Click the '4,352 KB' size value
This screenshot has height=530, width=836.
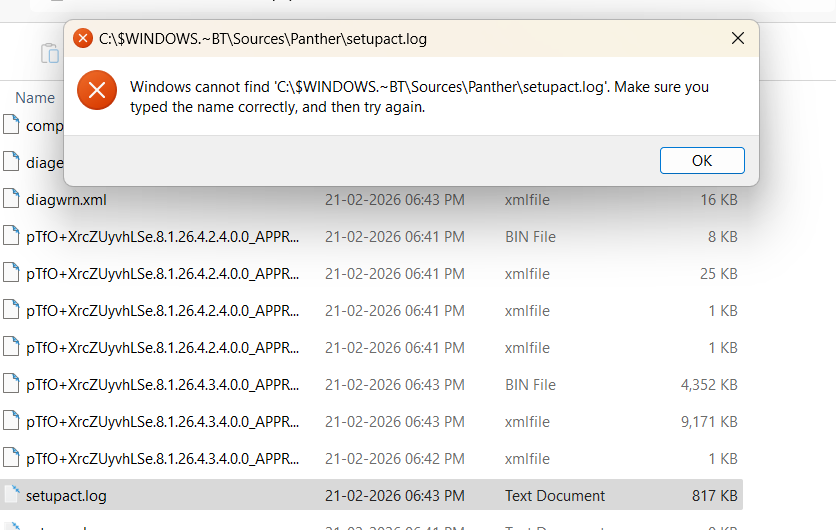[709, 385]
